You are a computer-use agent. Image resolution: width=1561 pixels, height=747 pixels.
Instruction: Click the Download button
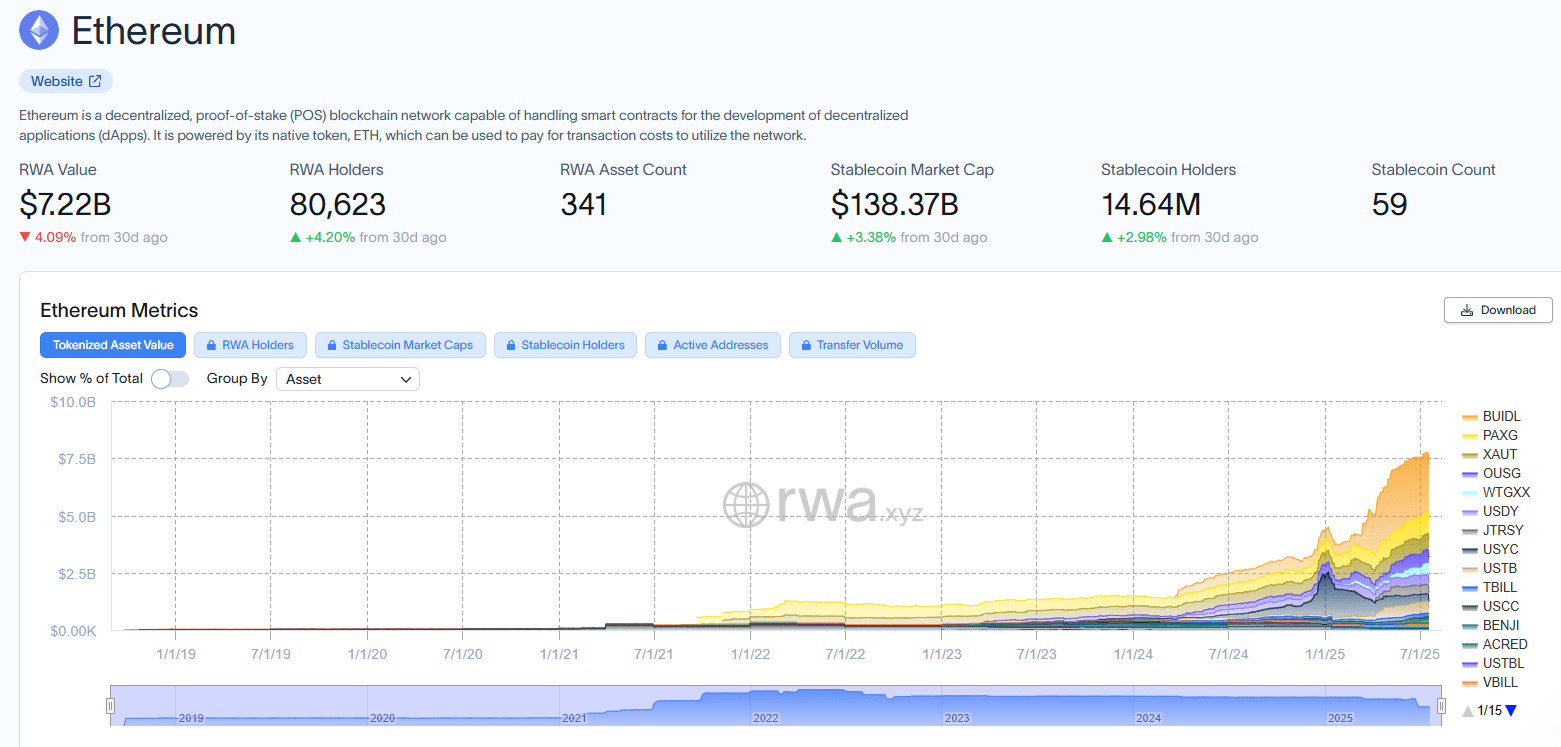tap(1498, 310)
